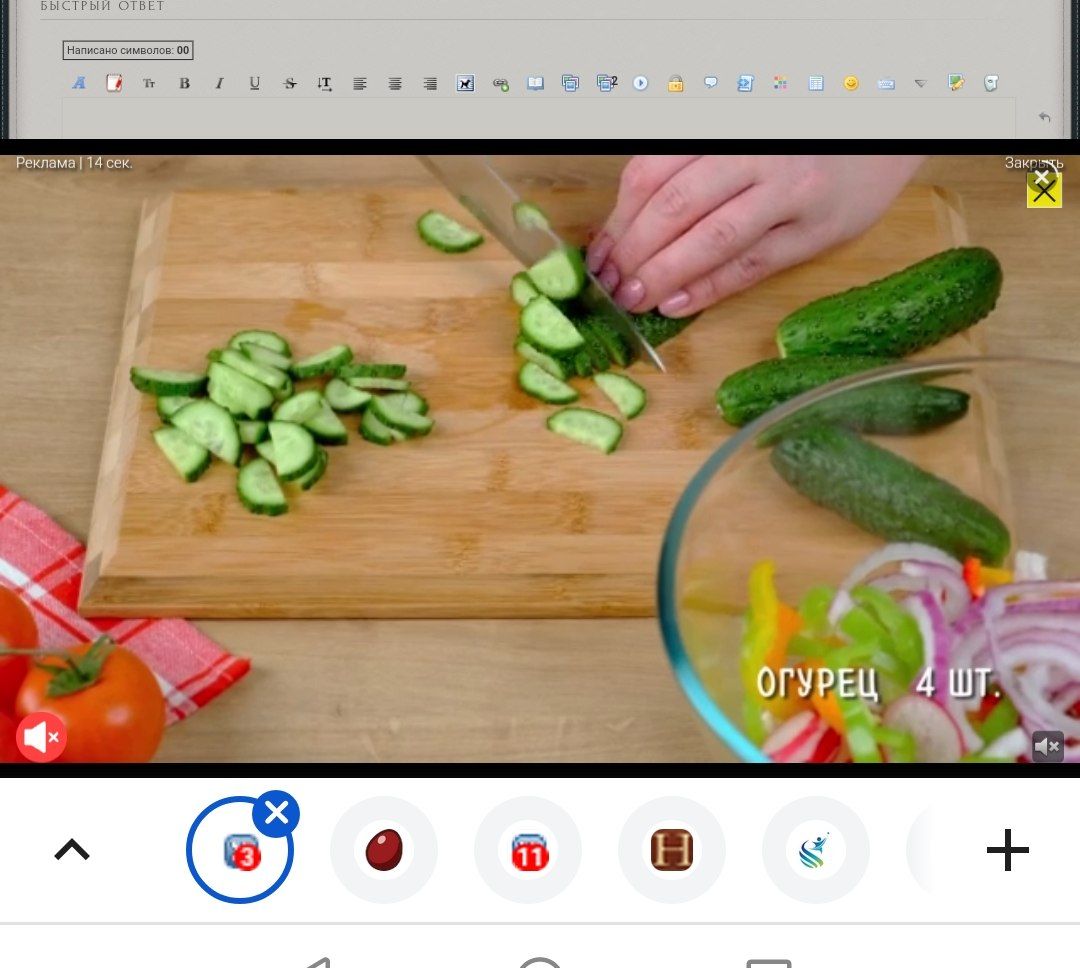Click the Закрыть link on the ad
The width and height of the screenshot is (1080, 968).
point(1033,163)
